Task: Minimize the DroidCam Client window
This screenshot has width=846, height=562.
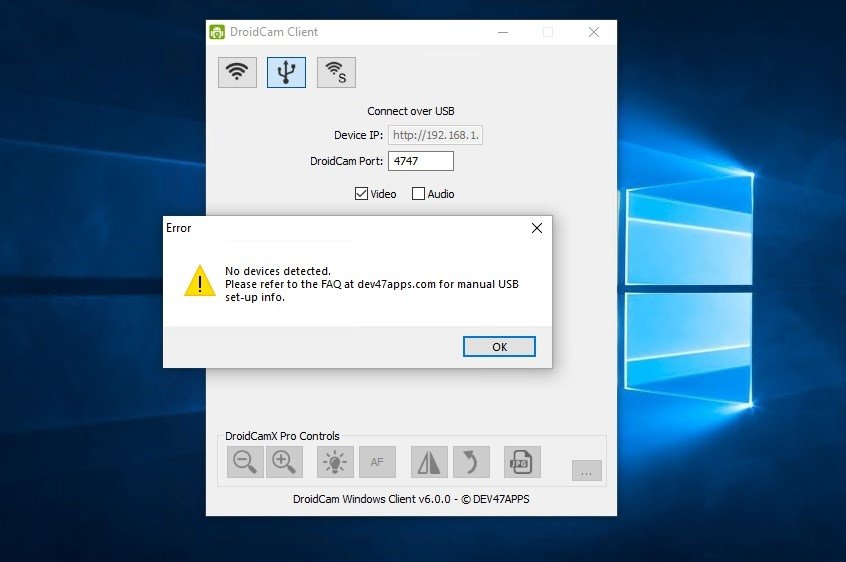Action: tap(503, 32)
